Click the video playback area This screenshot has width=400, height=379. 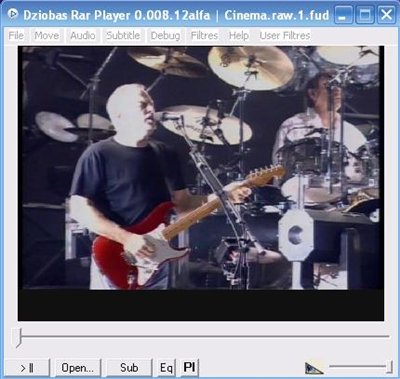click(x=201, y=183)
